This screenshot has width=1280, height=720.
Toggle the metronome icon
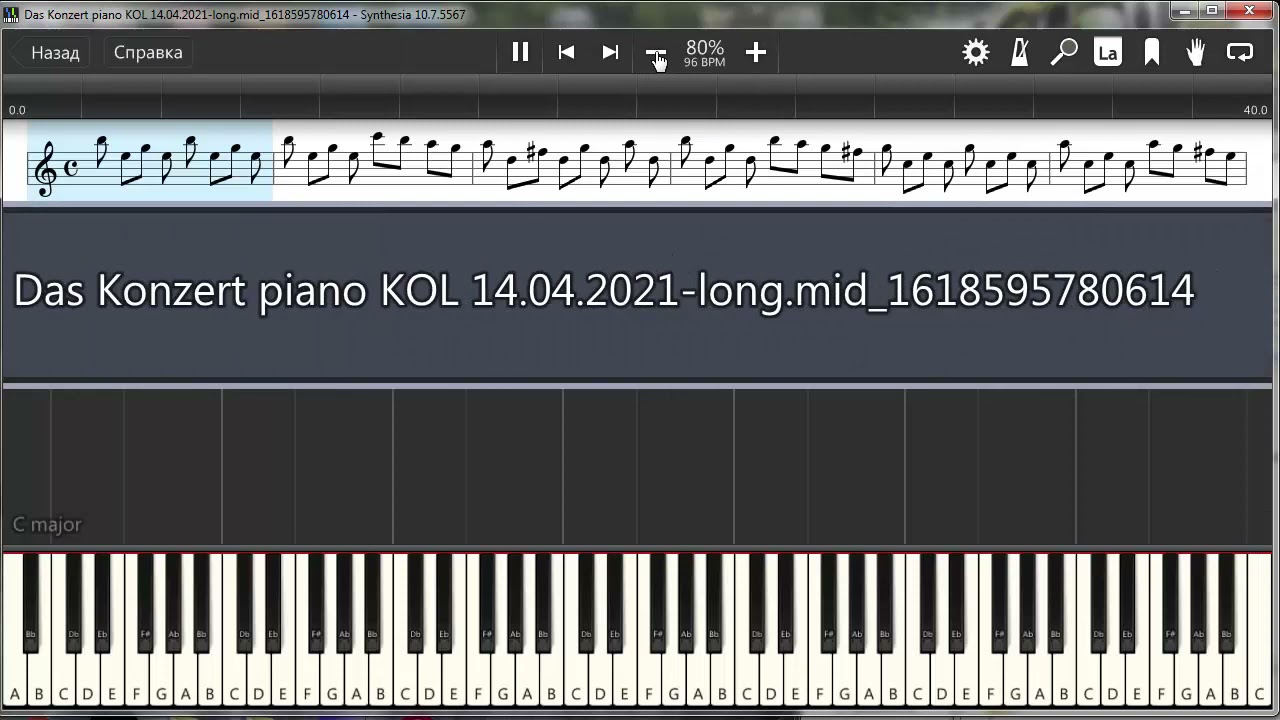pyautogui.click(x=1020, y=52)
